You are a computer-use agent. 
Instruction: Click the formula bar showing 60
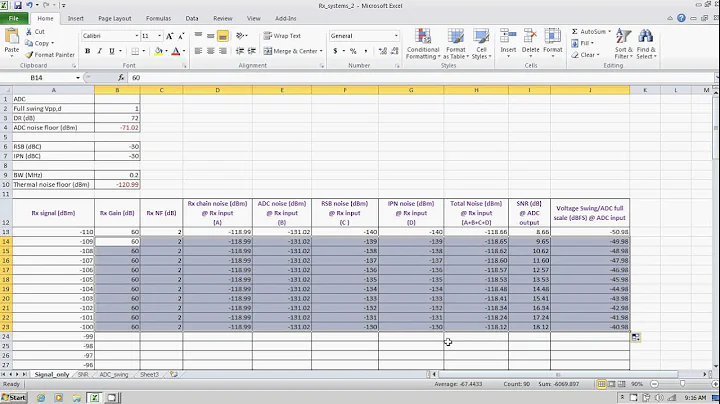pos(422,78)
